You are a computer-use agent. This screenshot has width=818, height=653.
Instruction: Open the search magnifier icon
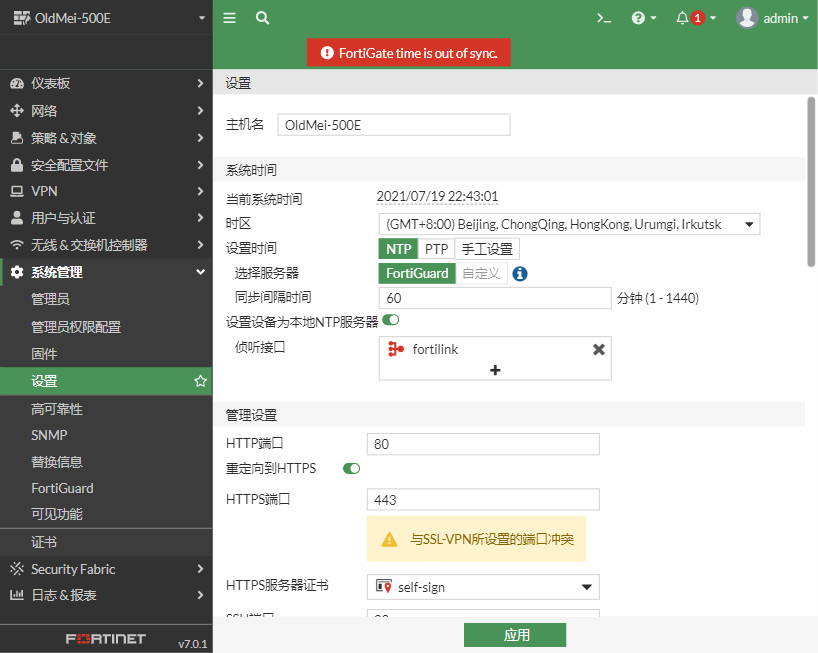262,18
